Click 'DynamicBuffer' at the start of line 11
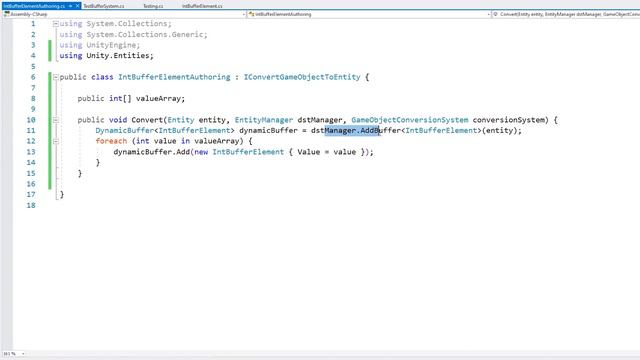 (124, 131)
